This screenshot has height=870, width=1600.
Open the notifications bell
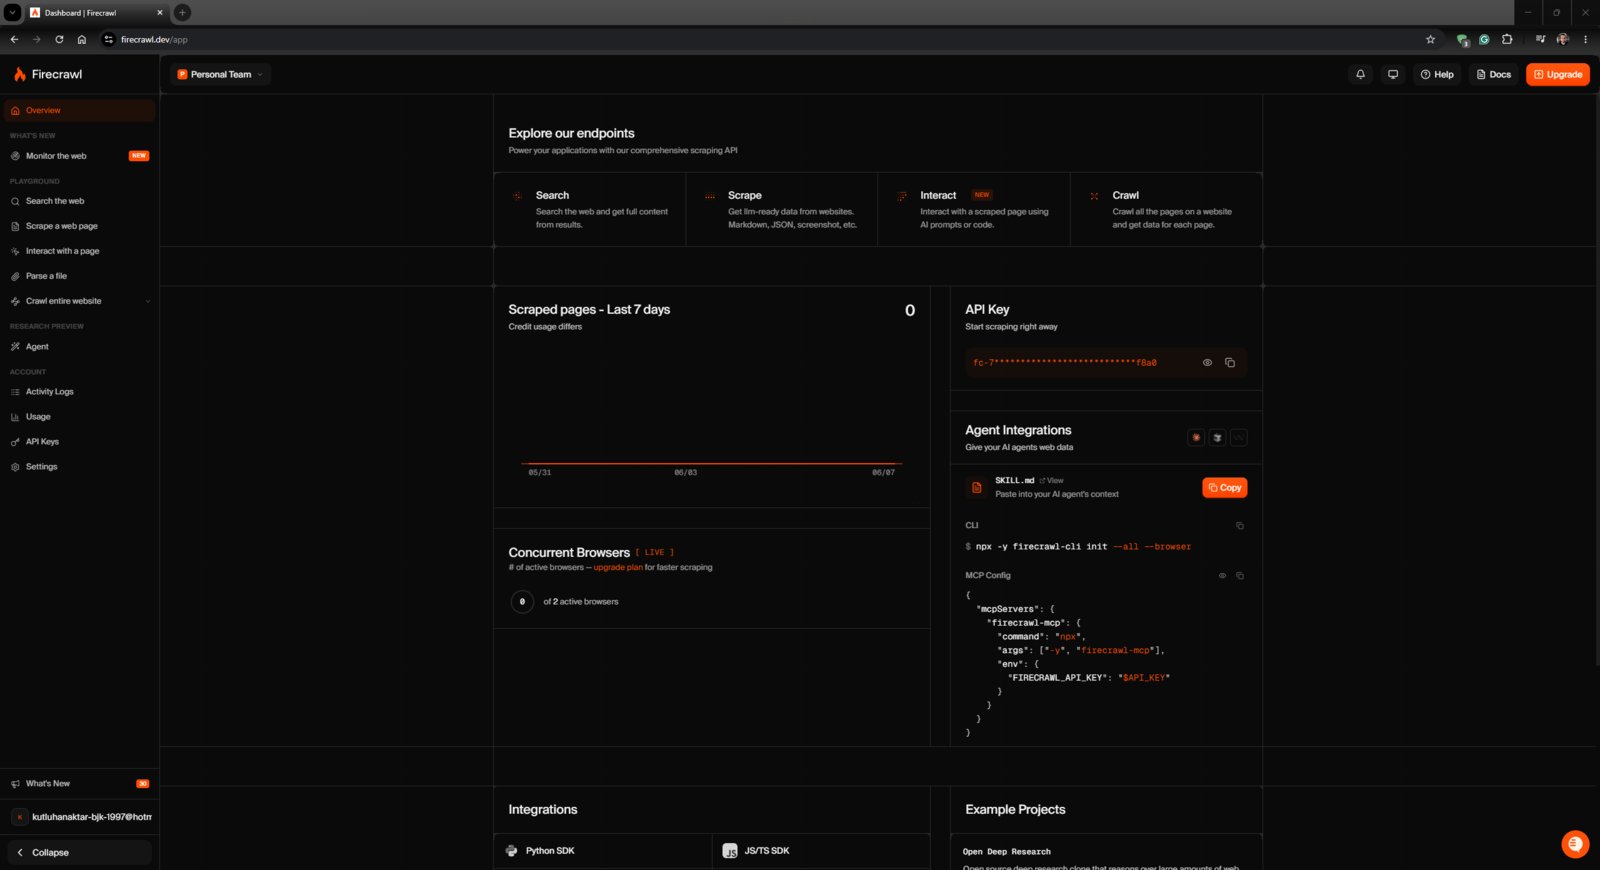(x=1360, y=74)
